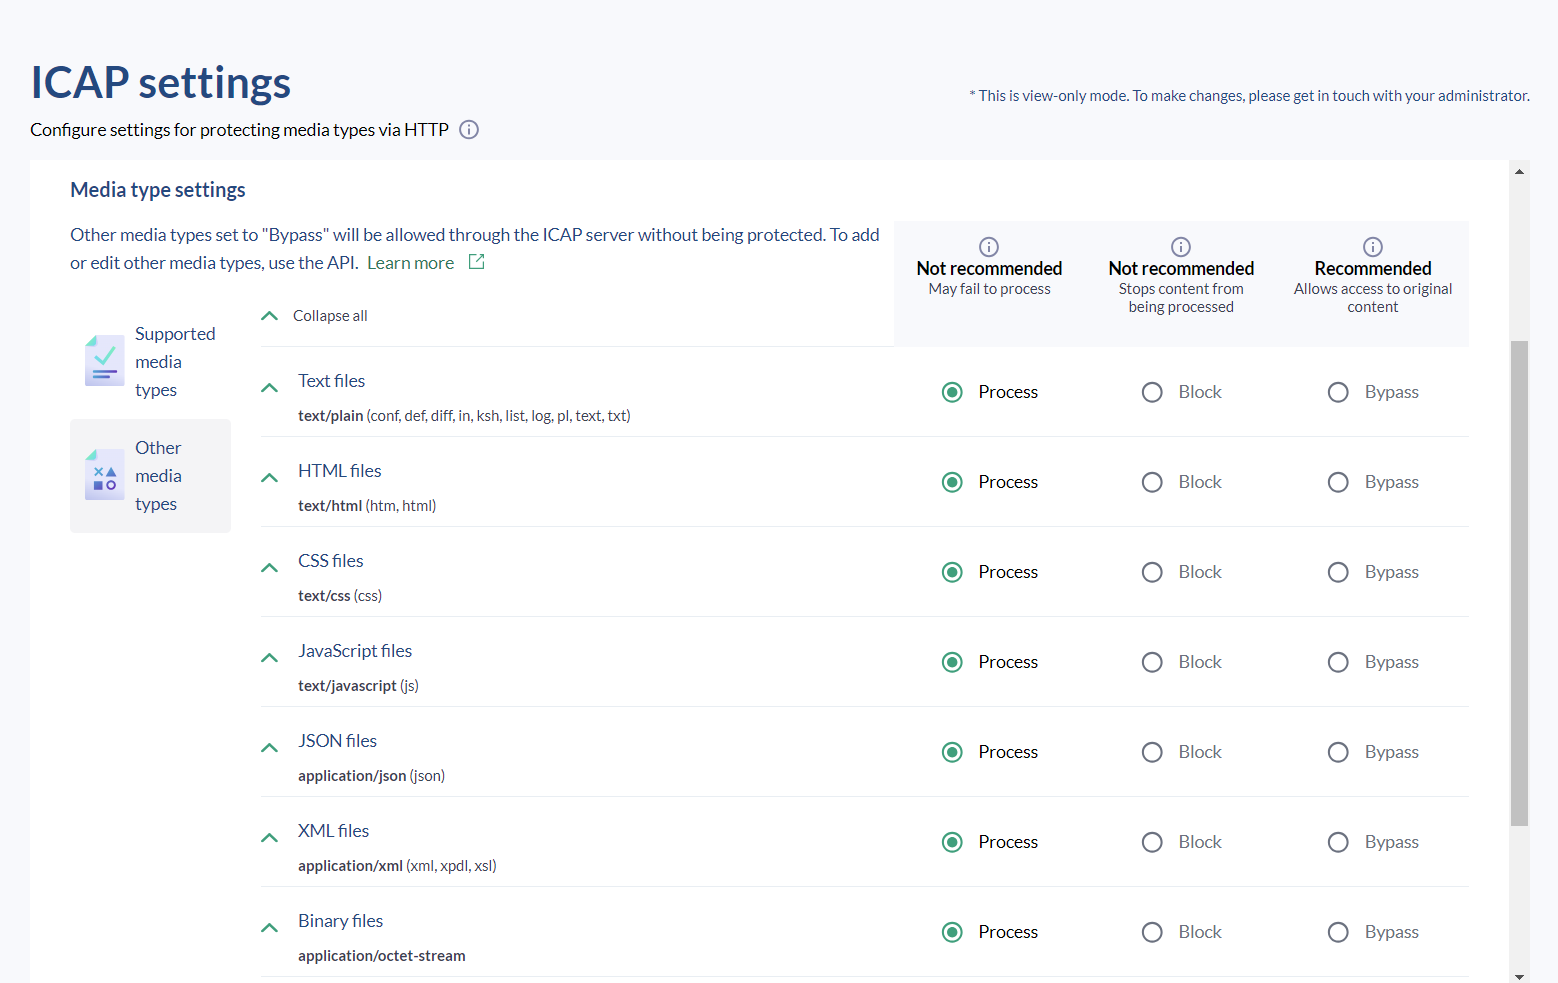Click the scrollbar down arrow
1558x983 pixels.
point(1520,976)
